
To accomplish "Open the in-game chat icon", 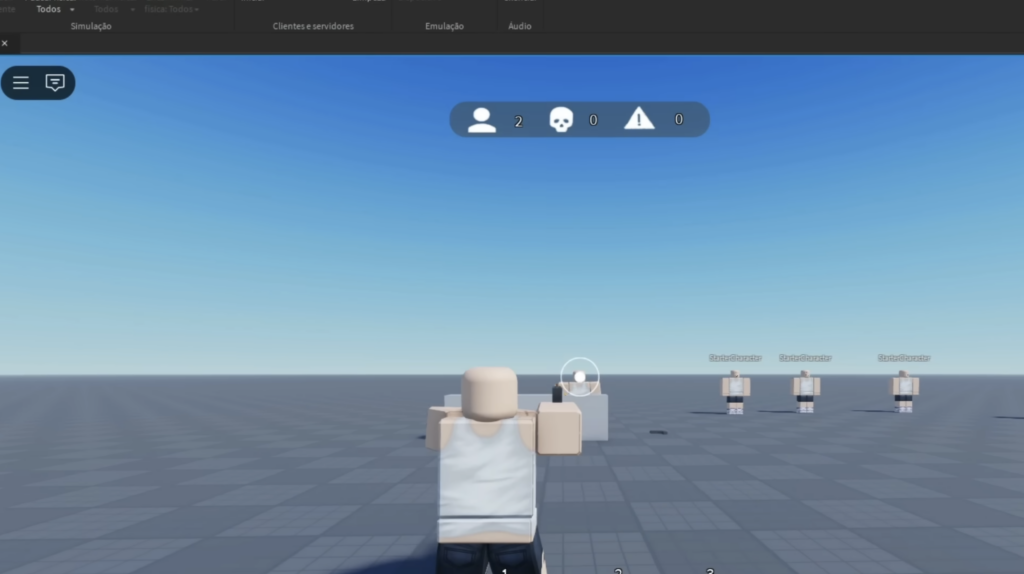I will tap(55, 83).
